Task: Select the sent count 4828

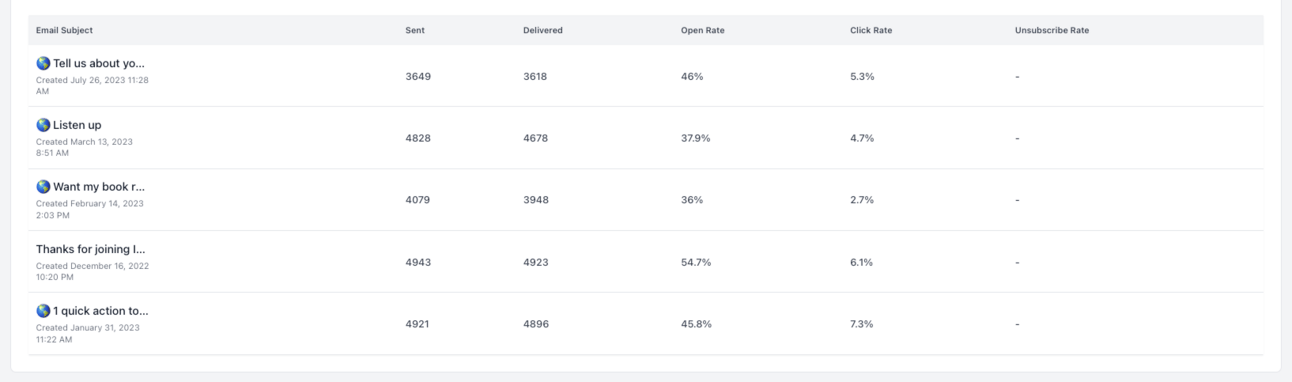Action: pyautogui.click(x=418, y=138)
